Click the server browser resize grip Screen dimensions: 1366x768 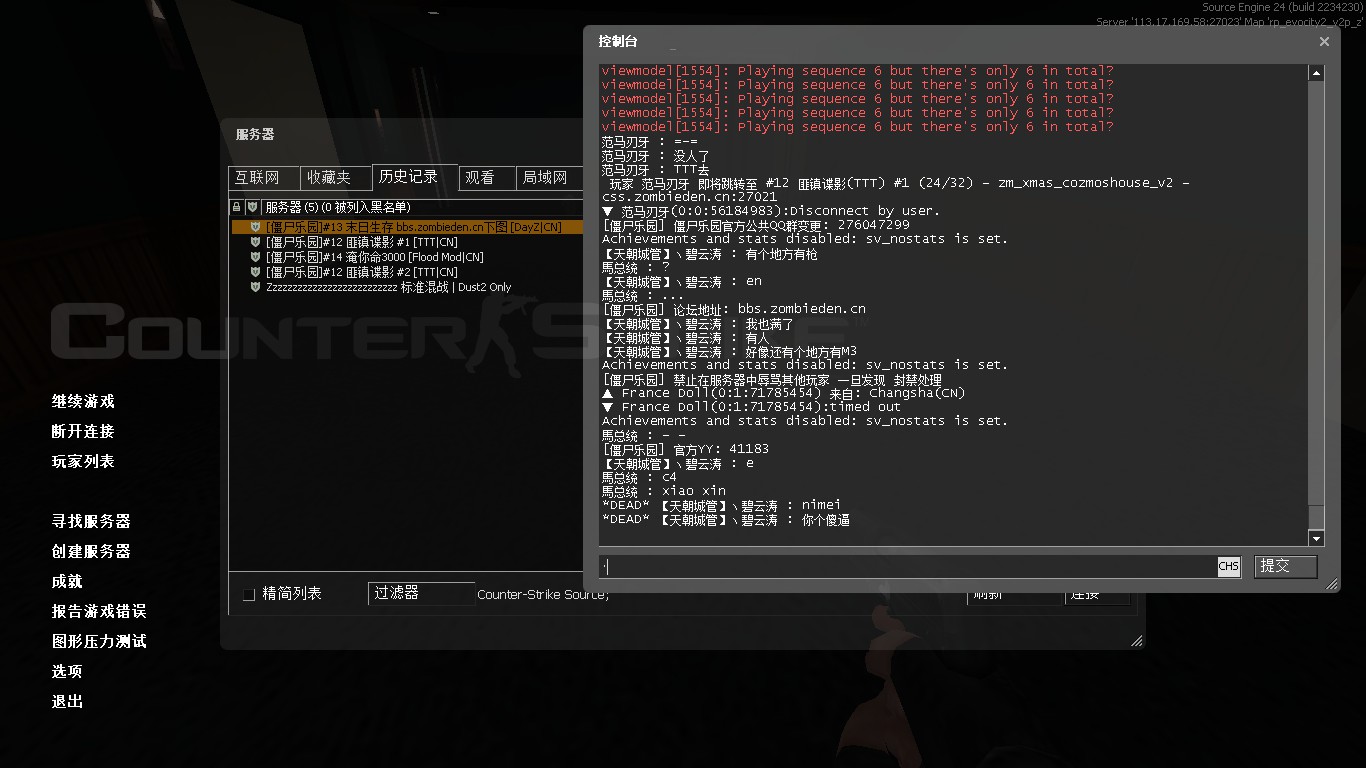point(1137,641)
